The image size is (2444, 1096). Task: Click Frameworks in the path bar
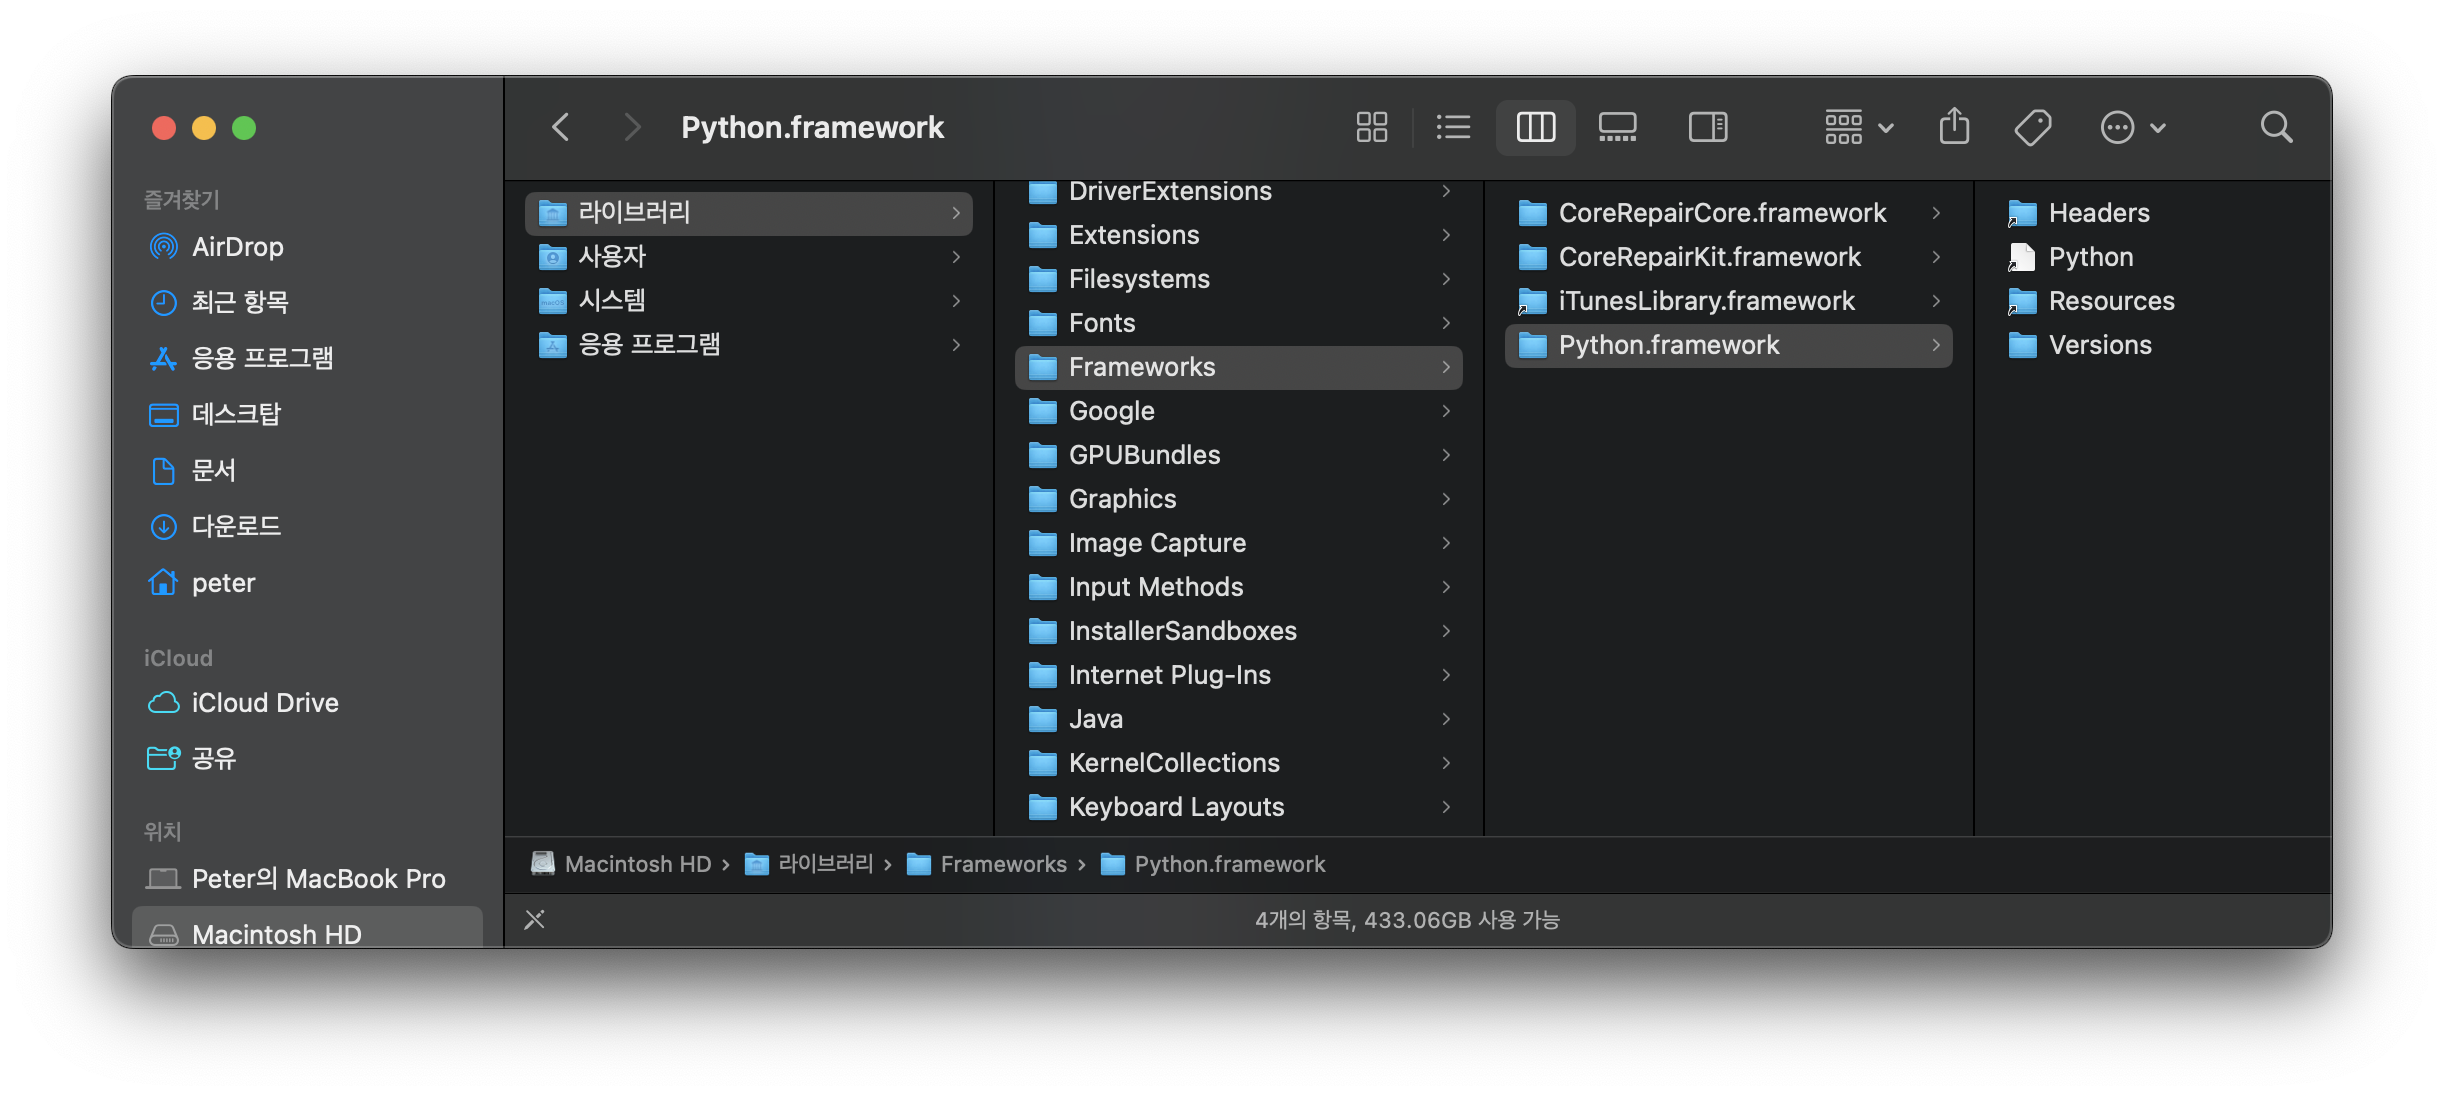pyautogui.click(x=1002, y=864)
